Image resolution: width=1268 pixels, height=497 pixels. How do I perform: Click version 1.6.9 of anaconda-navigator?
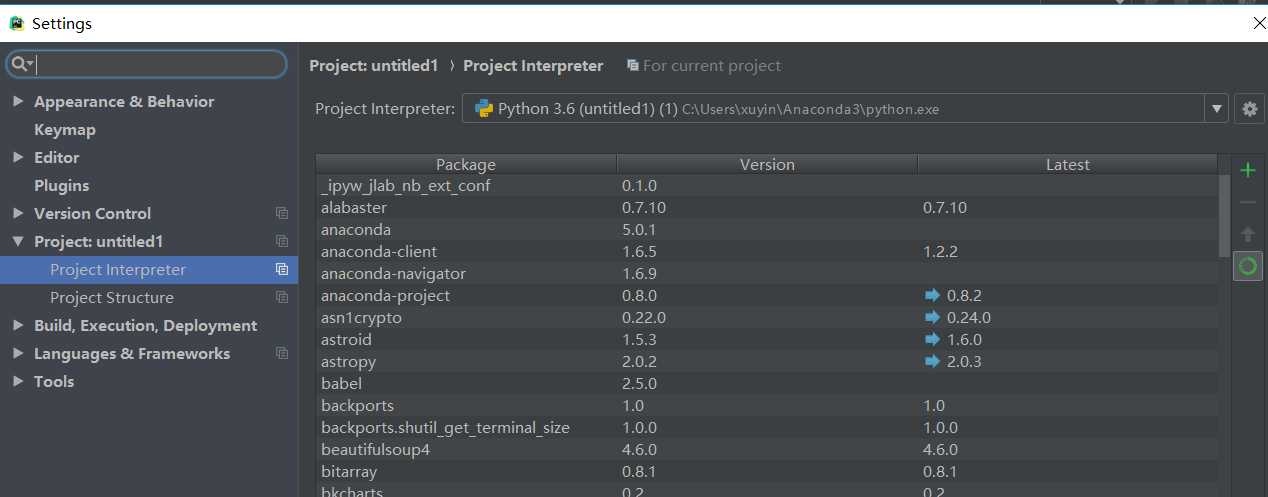pyautogui.click(x=638, y=273)
